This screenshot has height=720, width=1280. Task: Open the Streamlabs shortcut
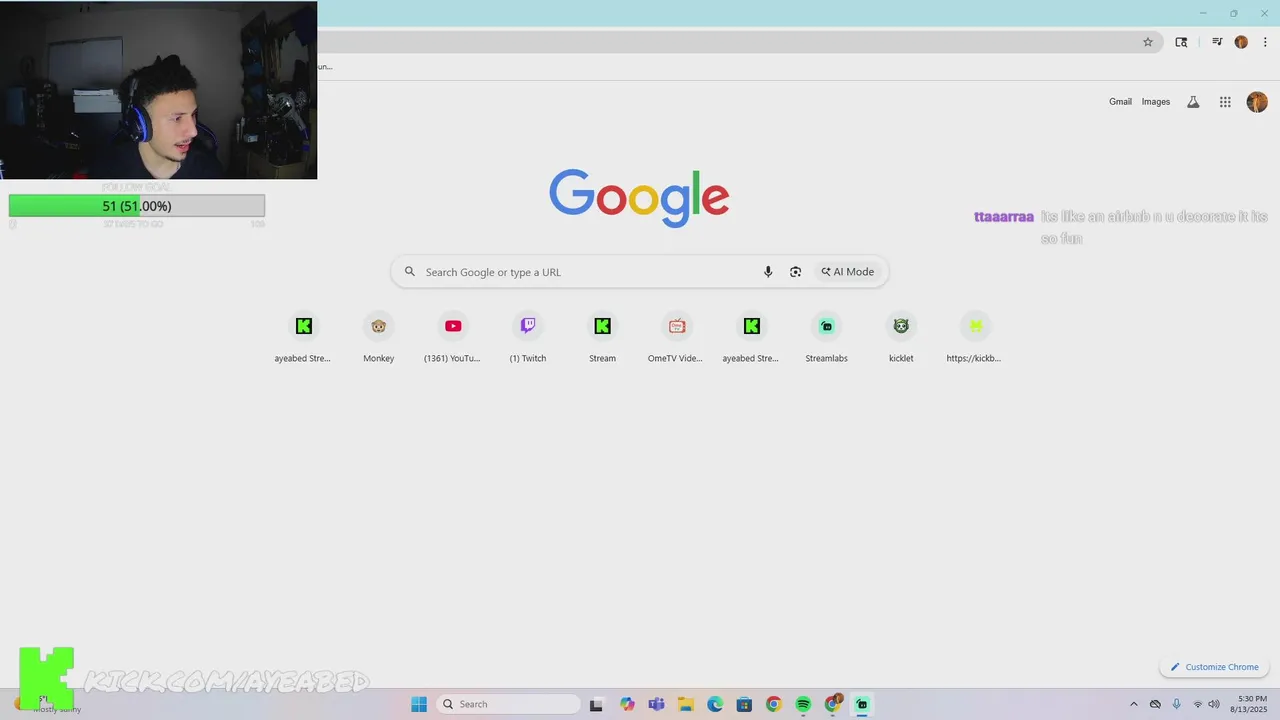826,337
